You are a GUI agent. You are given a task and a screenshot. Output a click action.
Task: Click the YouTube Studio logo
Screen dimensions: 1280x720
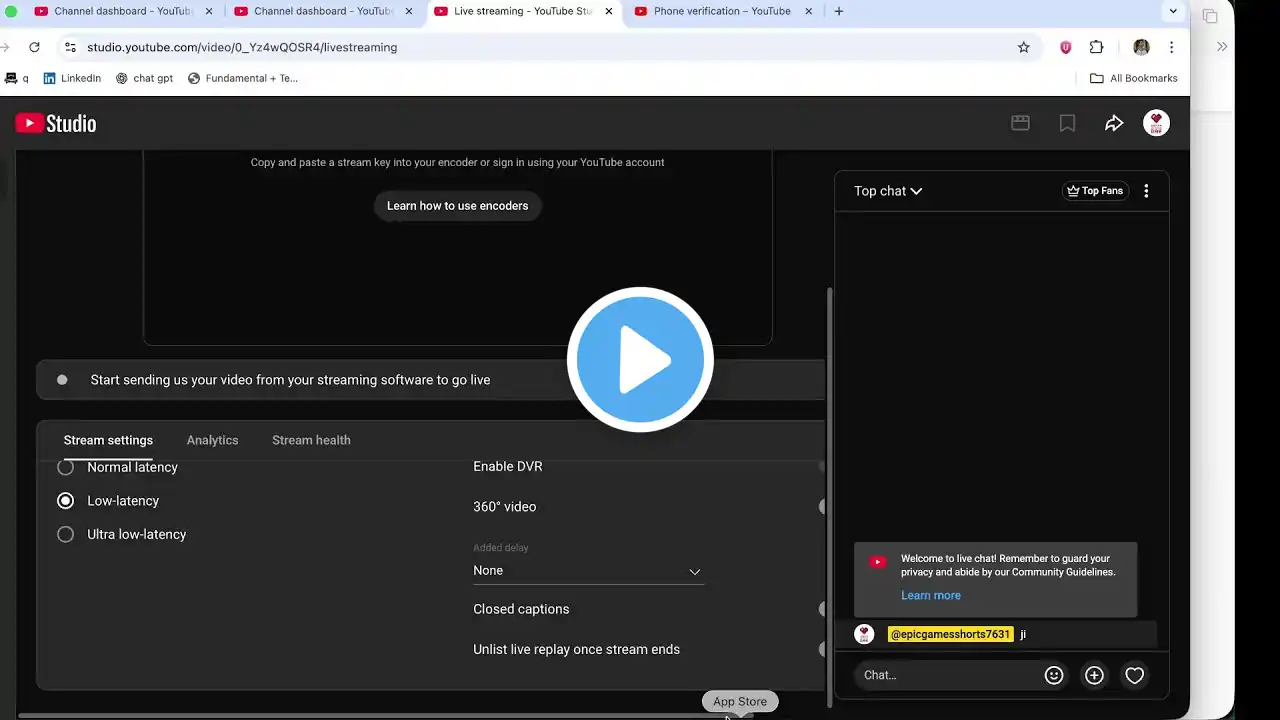[x=56, y=123]
